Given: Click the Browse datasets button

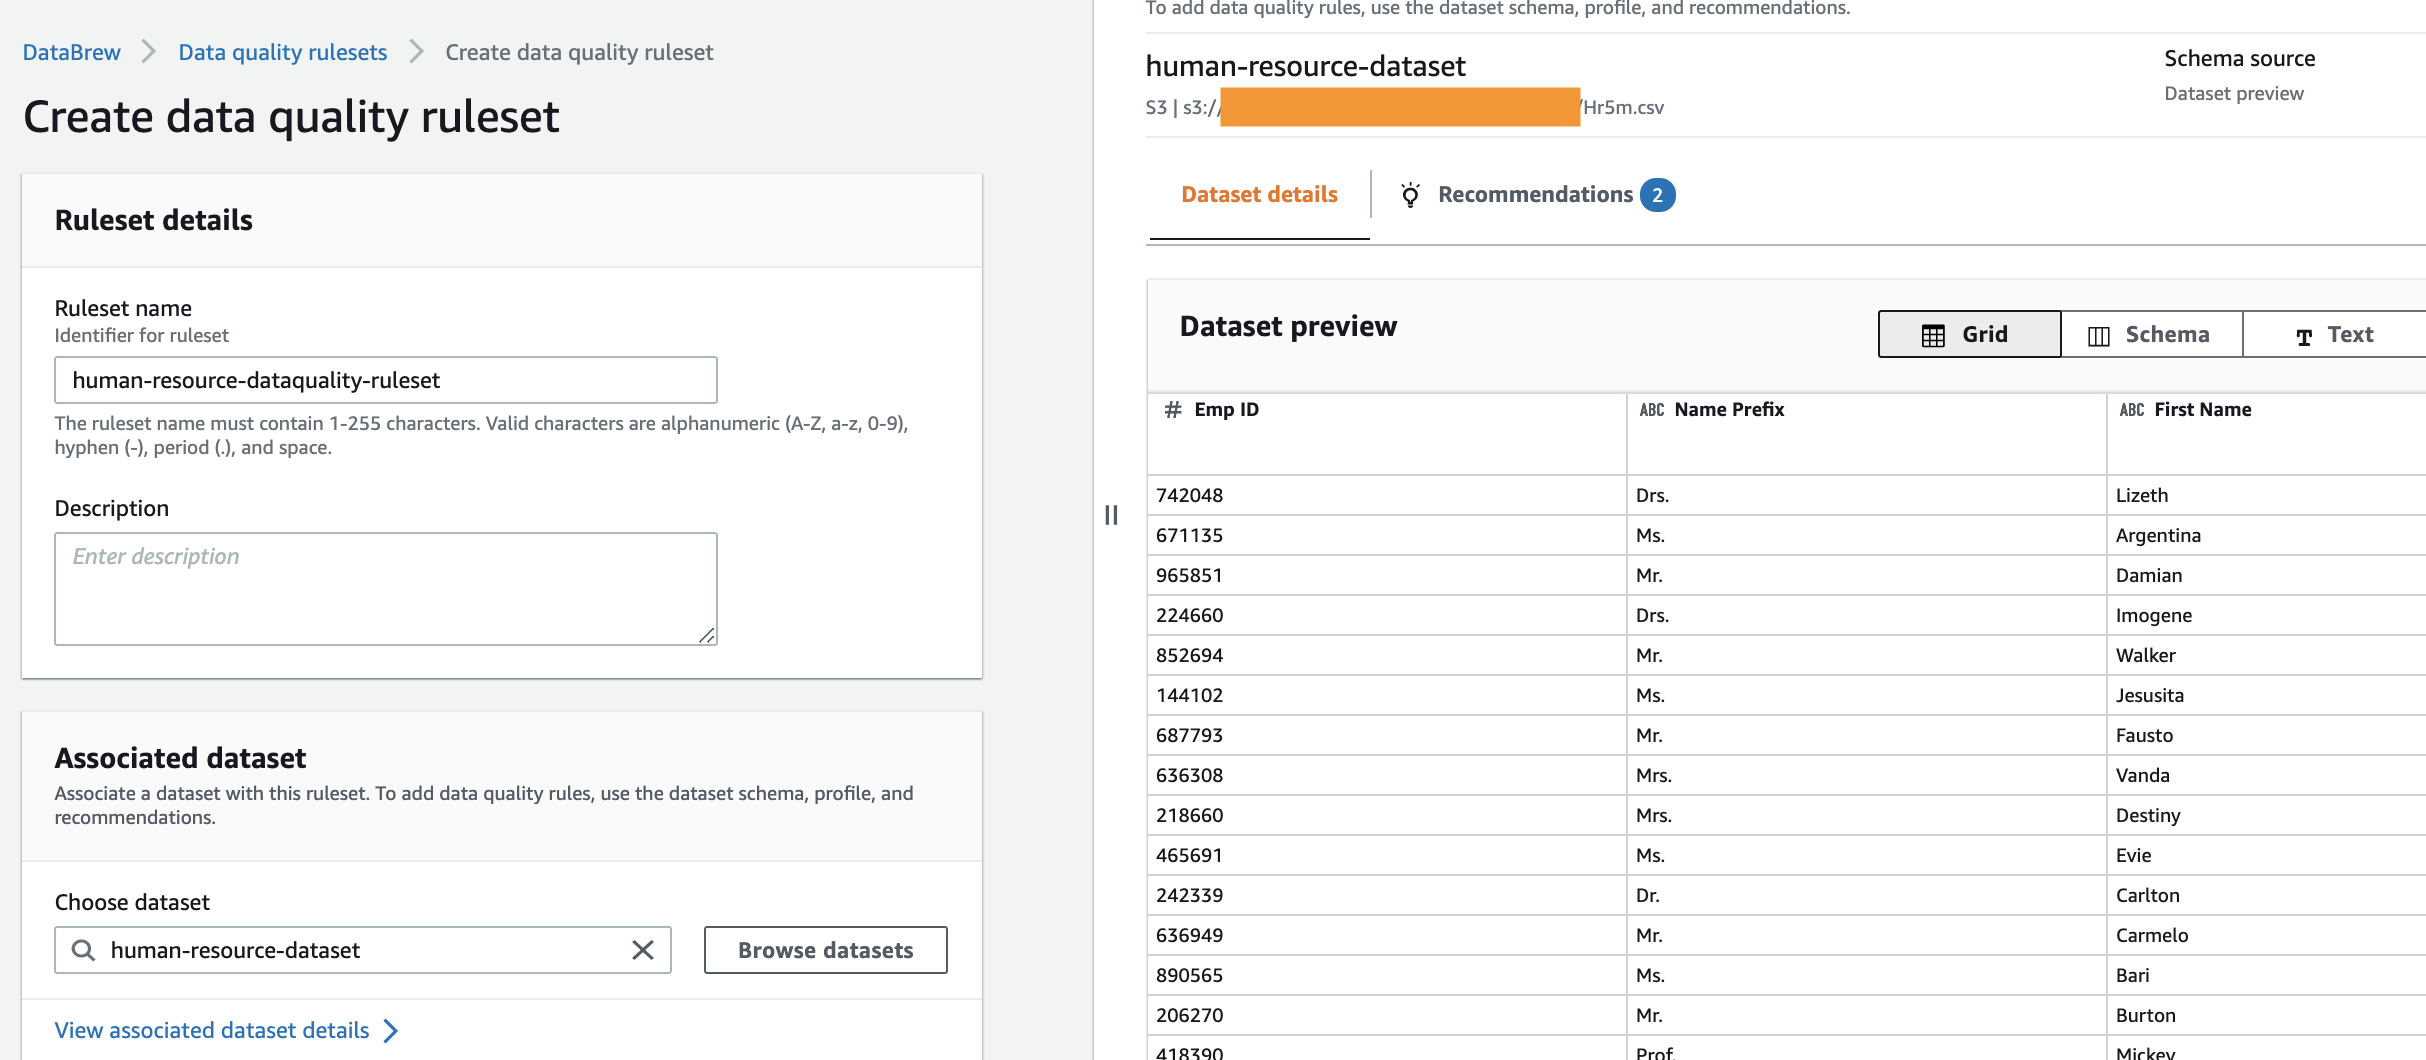Looking at the screenshot, I should tap(825, 950).
